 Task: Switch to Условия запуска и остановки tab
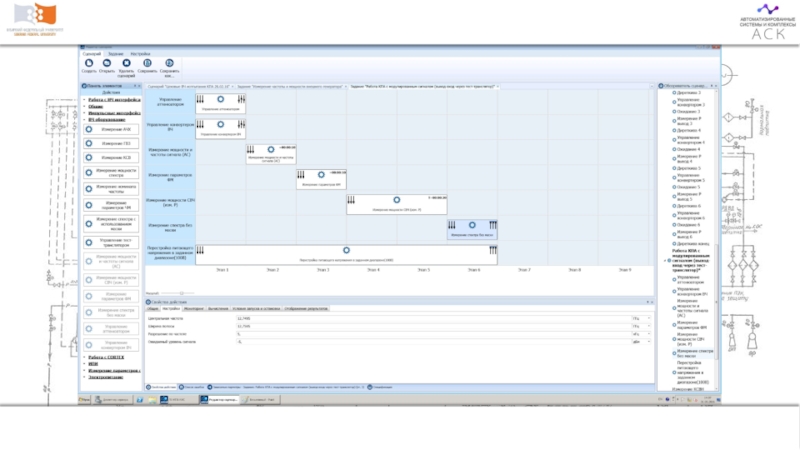pyautogui.click(x=256, y=309)
